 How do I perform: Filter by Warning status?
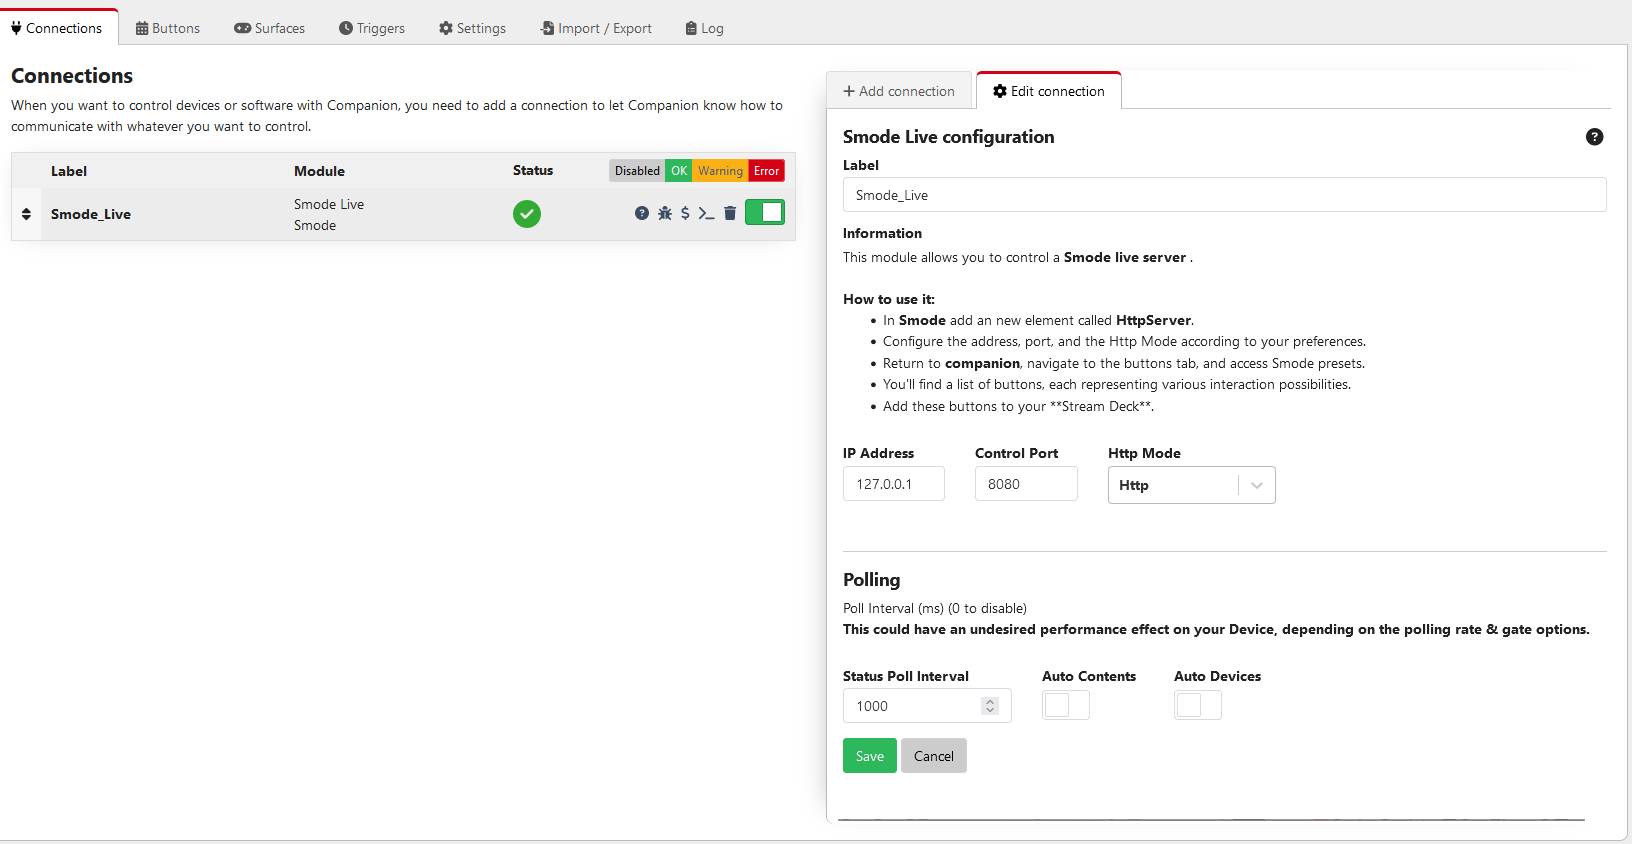coord(720,171)
